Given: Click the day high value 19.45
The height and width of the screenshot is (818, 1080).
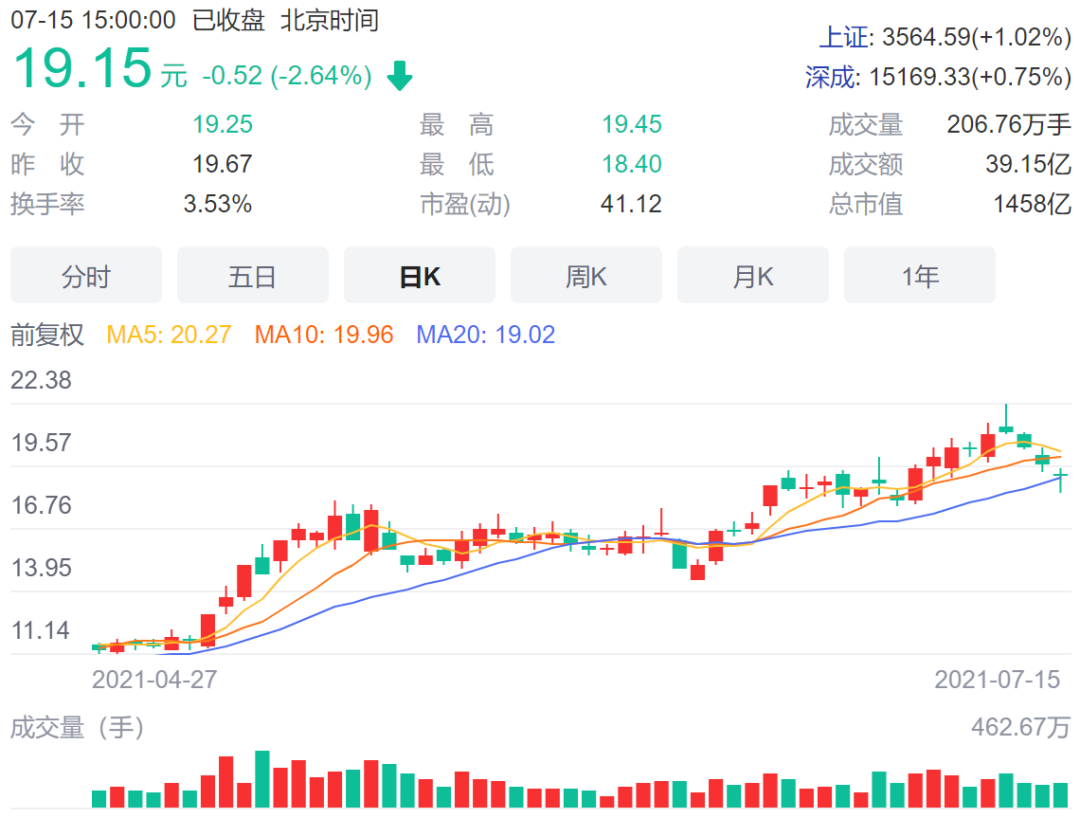Looking at the screenshot, I should pos(632,125).
